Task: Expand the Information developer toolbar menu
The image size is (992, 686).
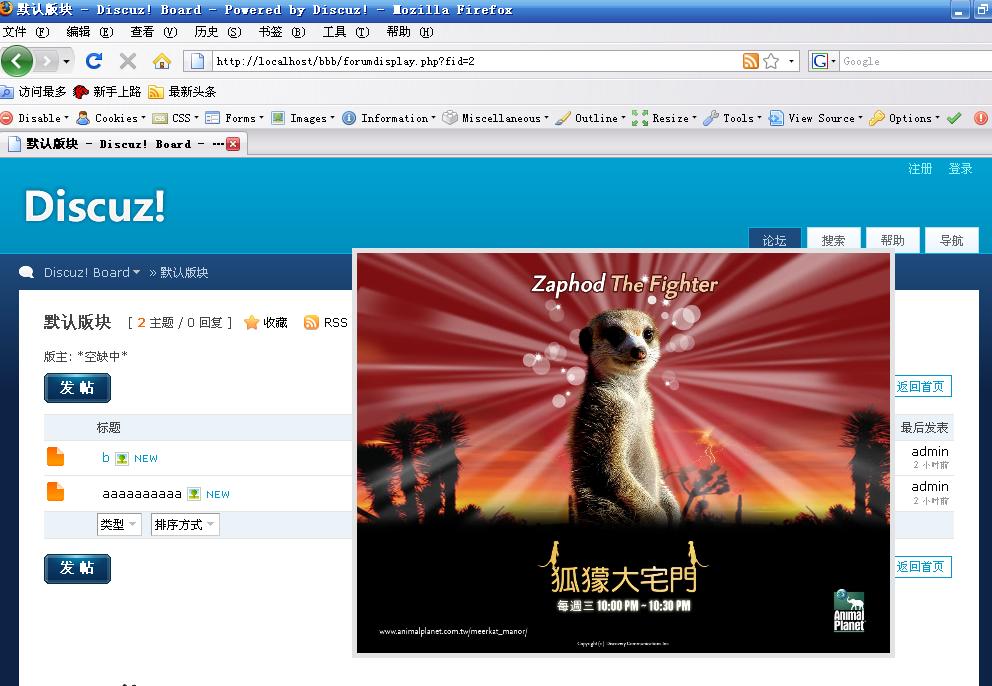Action: tap(389, 118)
